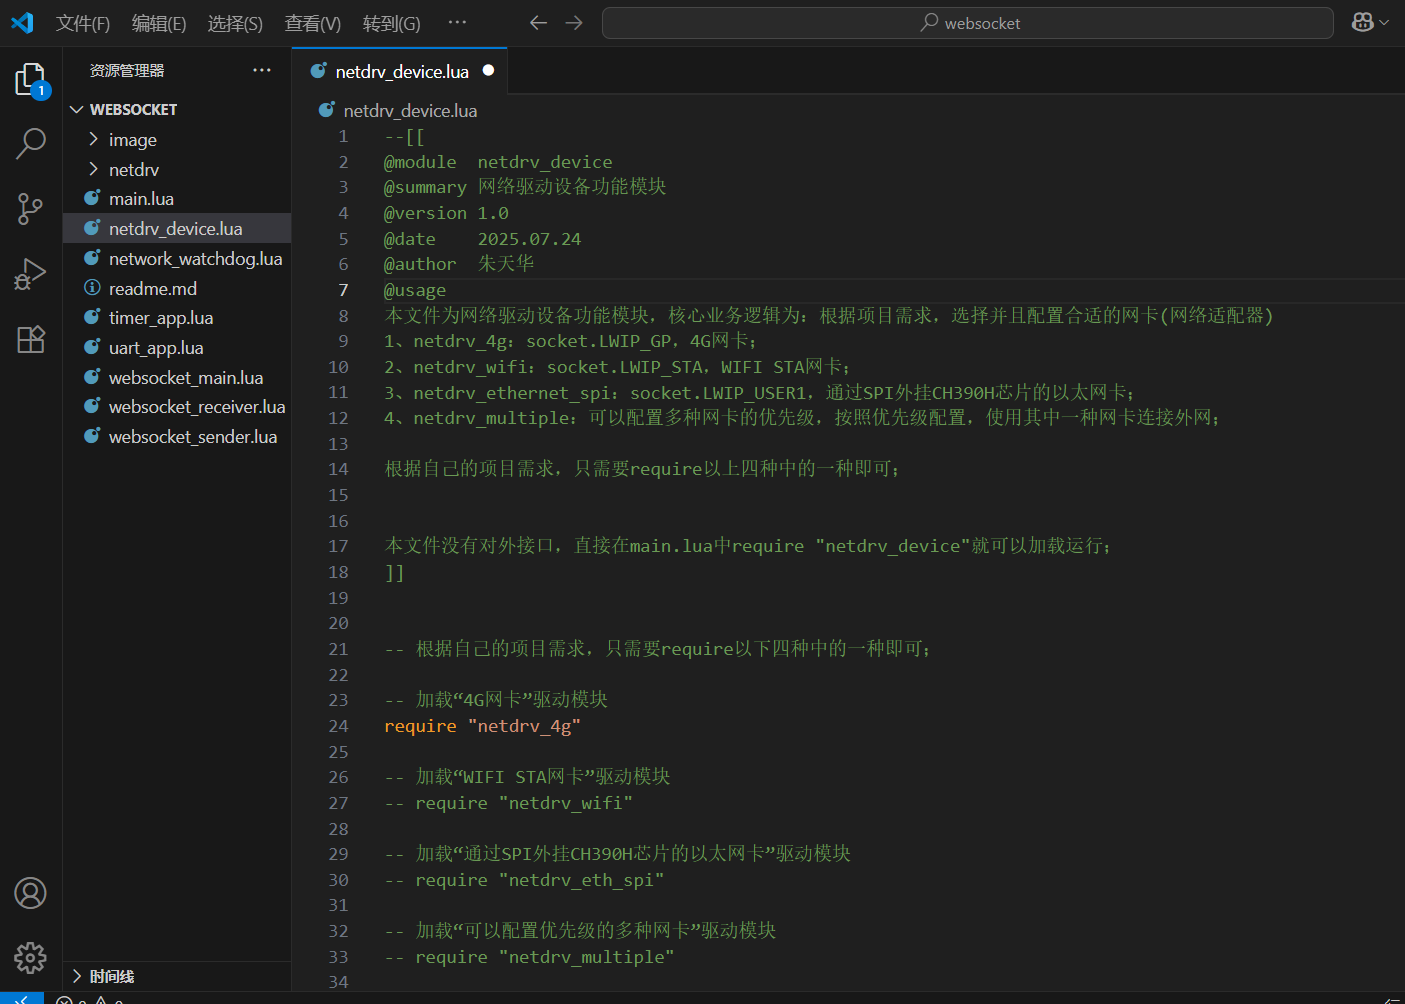Open websocket_sender.lua file

click(177, 437)
